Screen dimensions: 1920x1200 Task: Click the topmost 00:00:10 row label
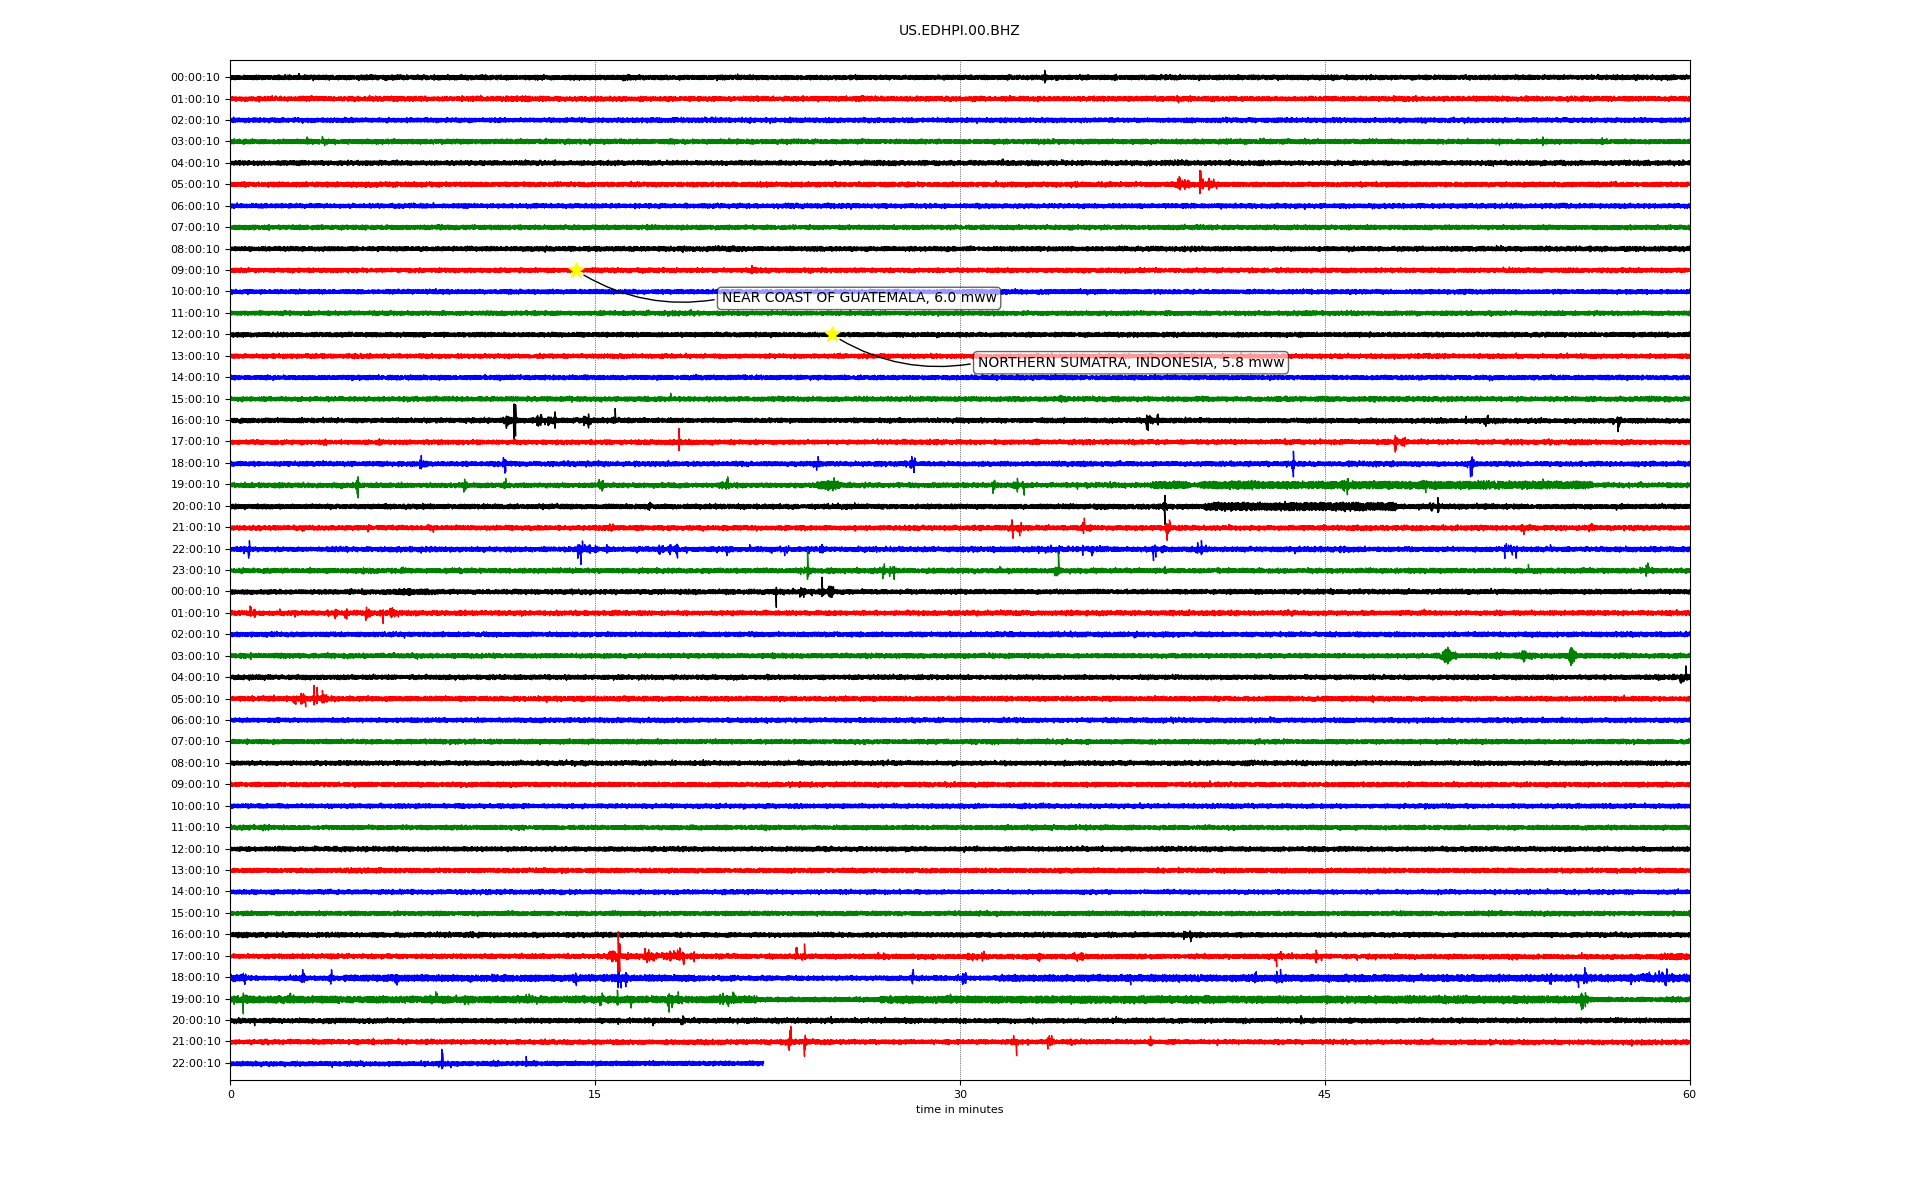(x=195, y=78)
